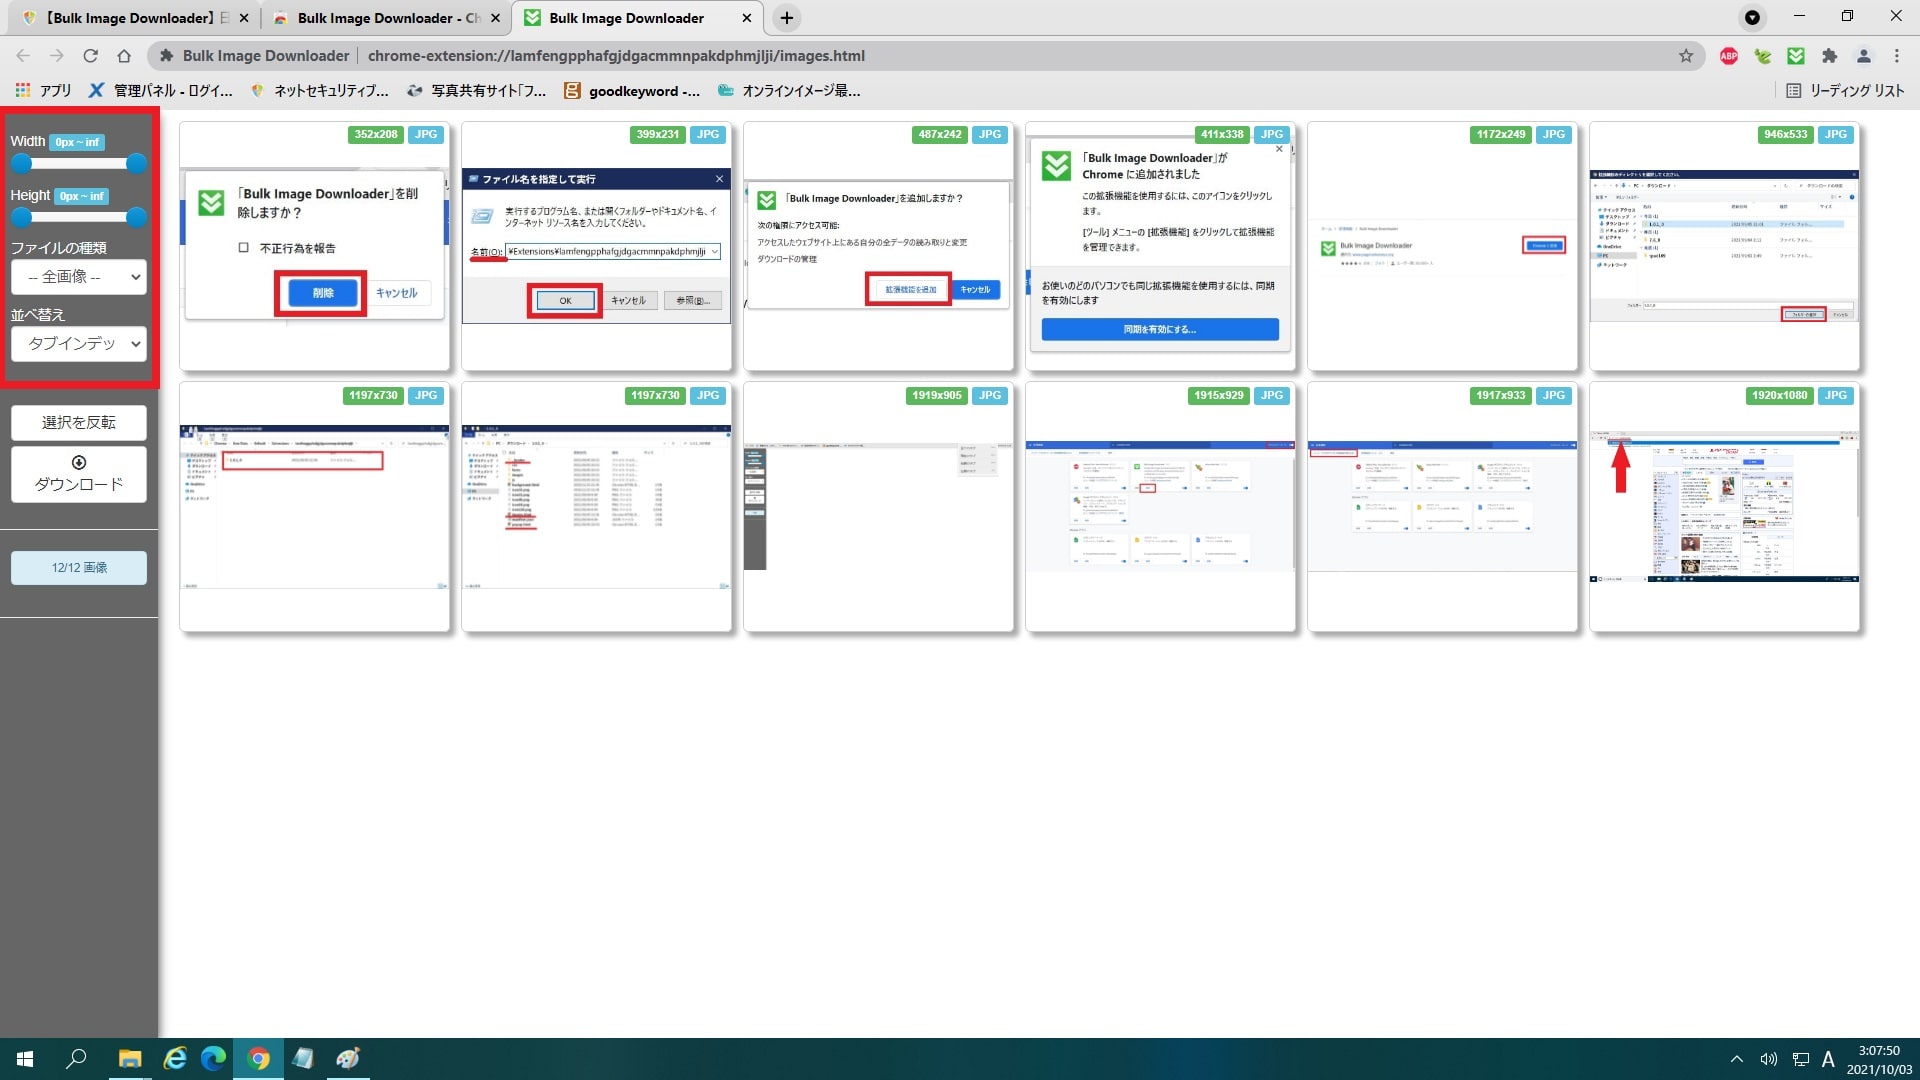This screenshot has width=1920, height=1080.
Task: Click the Windows Start button
Action: tap(25, 1059)
